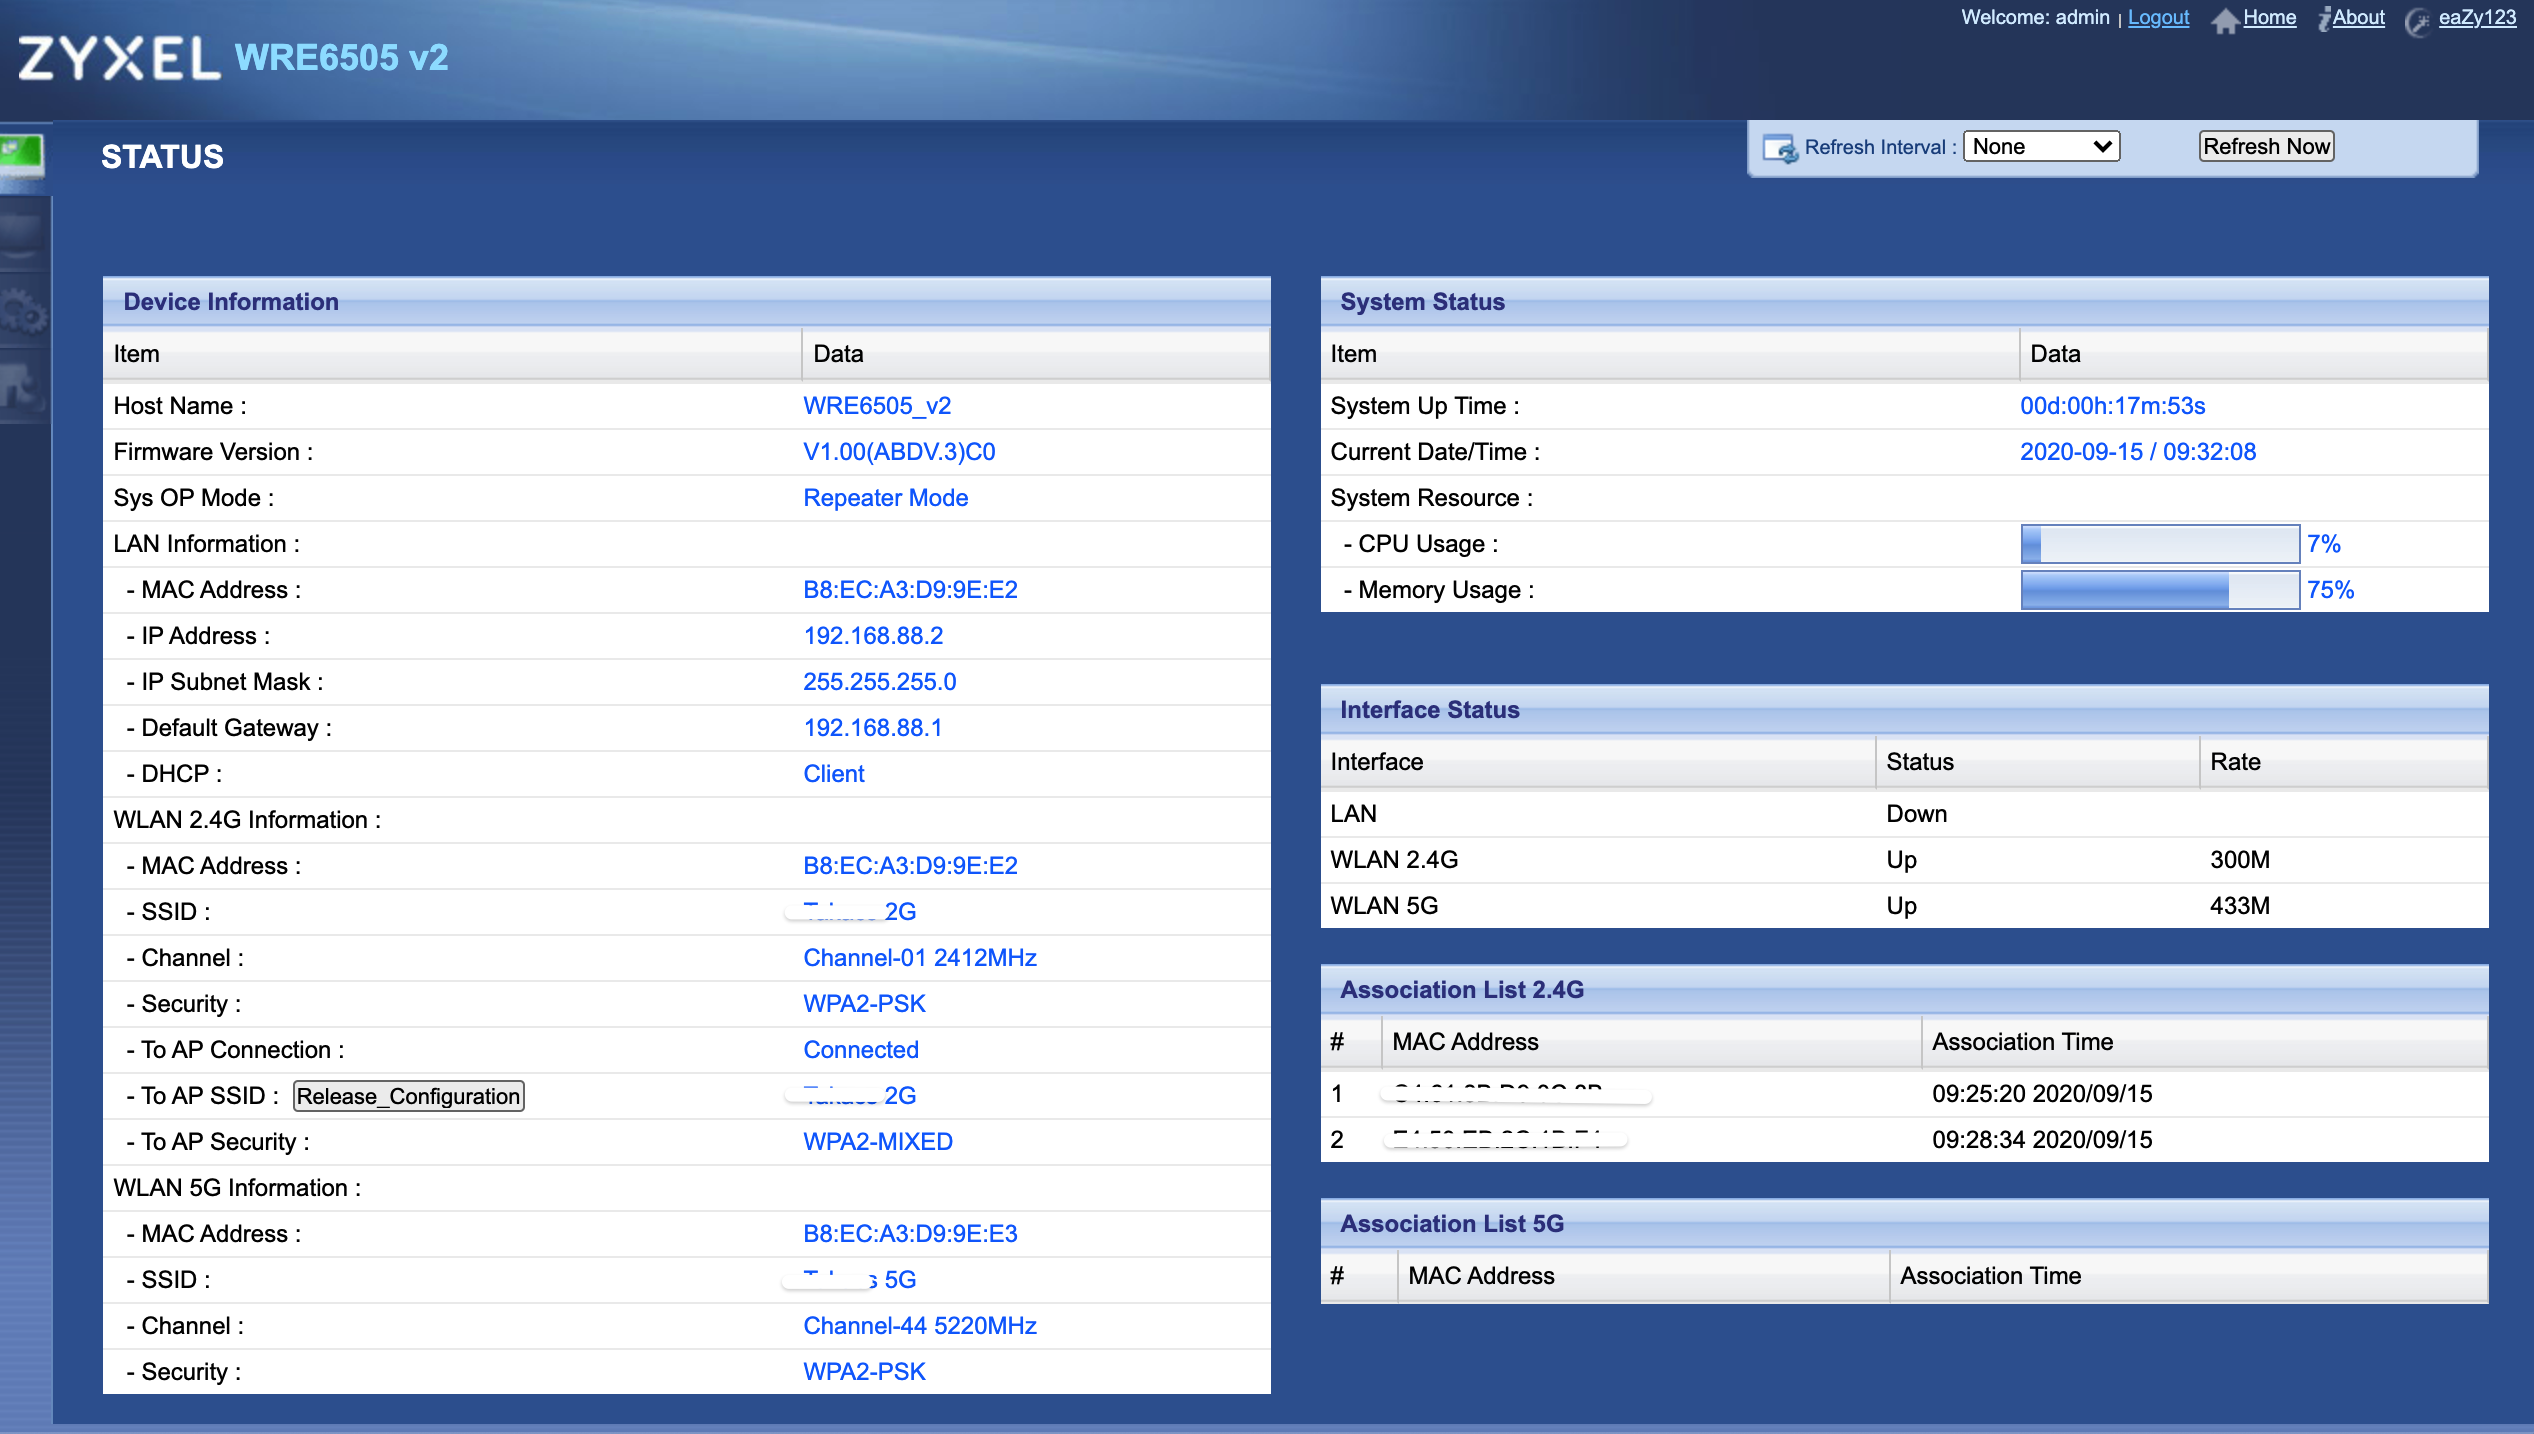Click the default gateway 192.168.88.1 link
This screenshot has height=1434, width=2534.
(x=872, y=727)
